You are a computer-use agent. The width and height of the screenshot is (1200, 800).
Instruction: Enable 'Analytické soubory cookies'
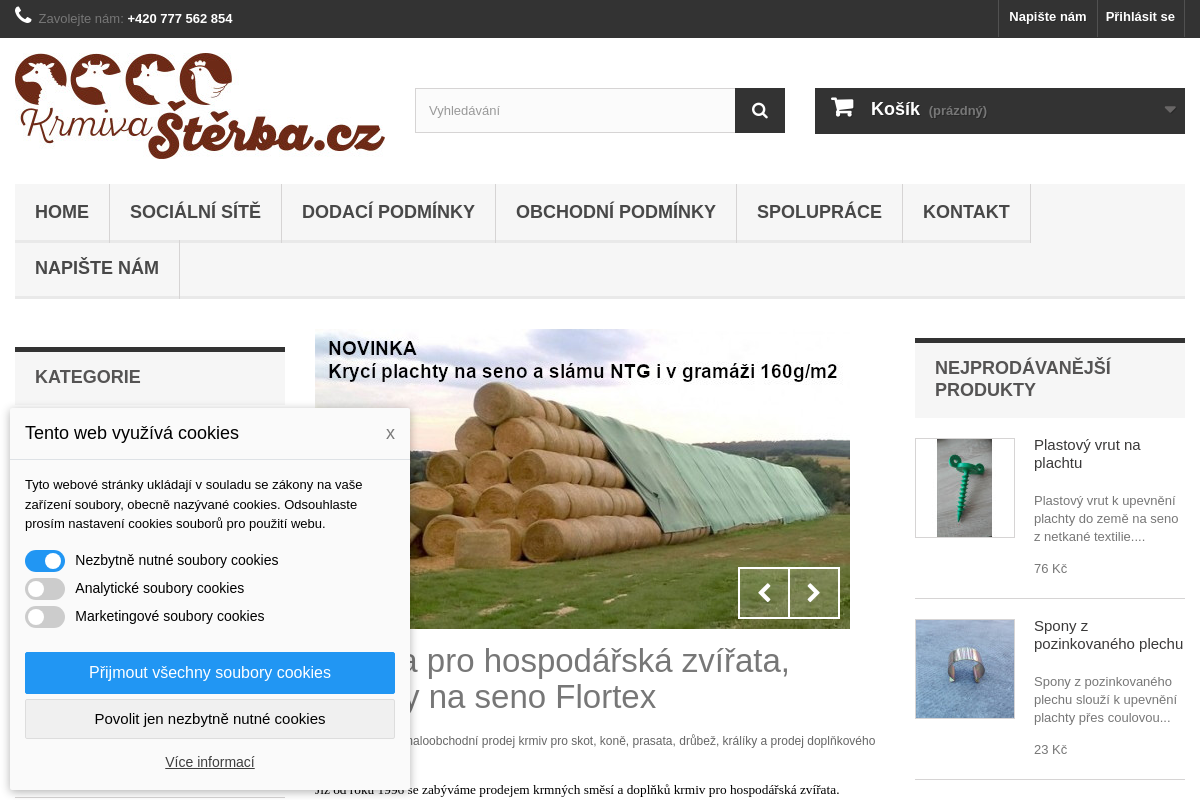pyautogui.click(x=44, y=588)
